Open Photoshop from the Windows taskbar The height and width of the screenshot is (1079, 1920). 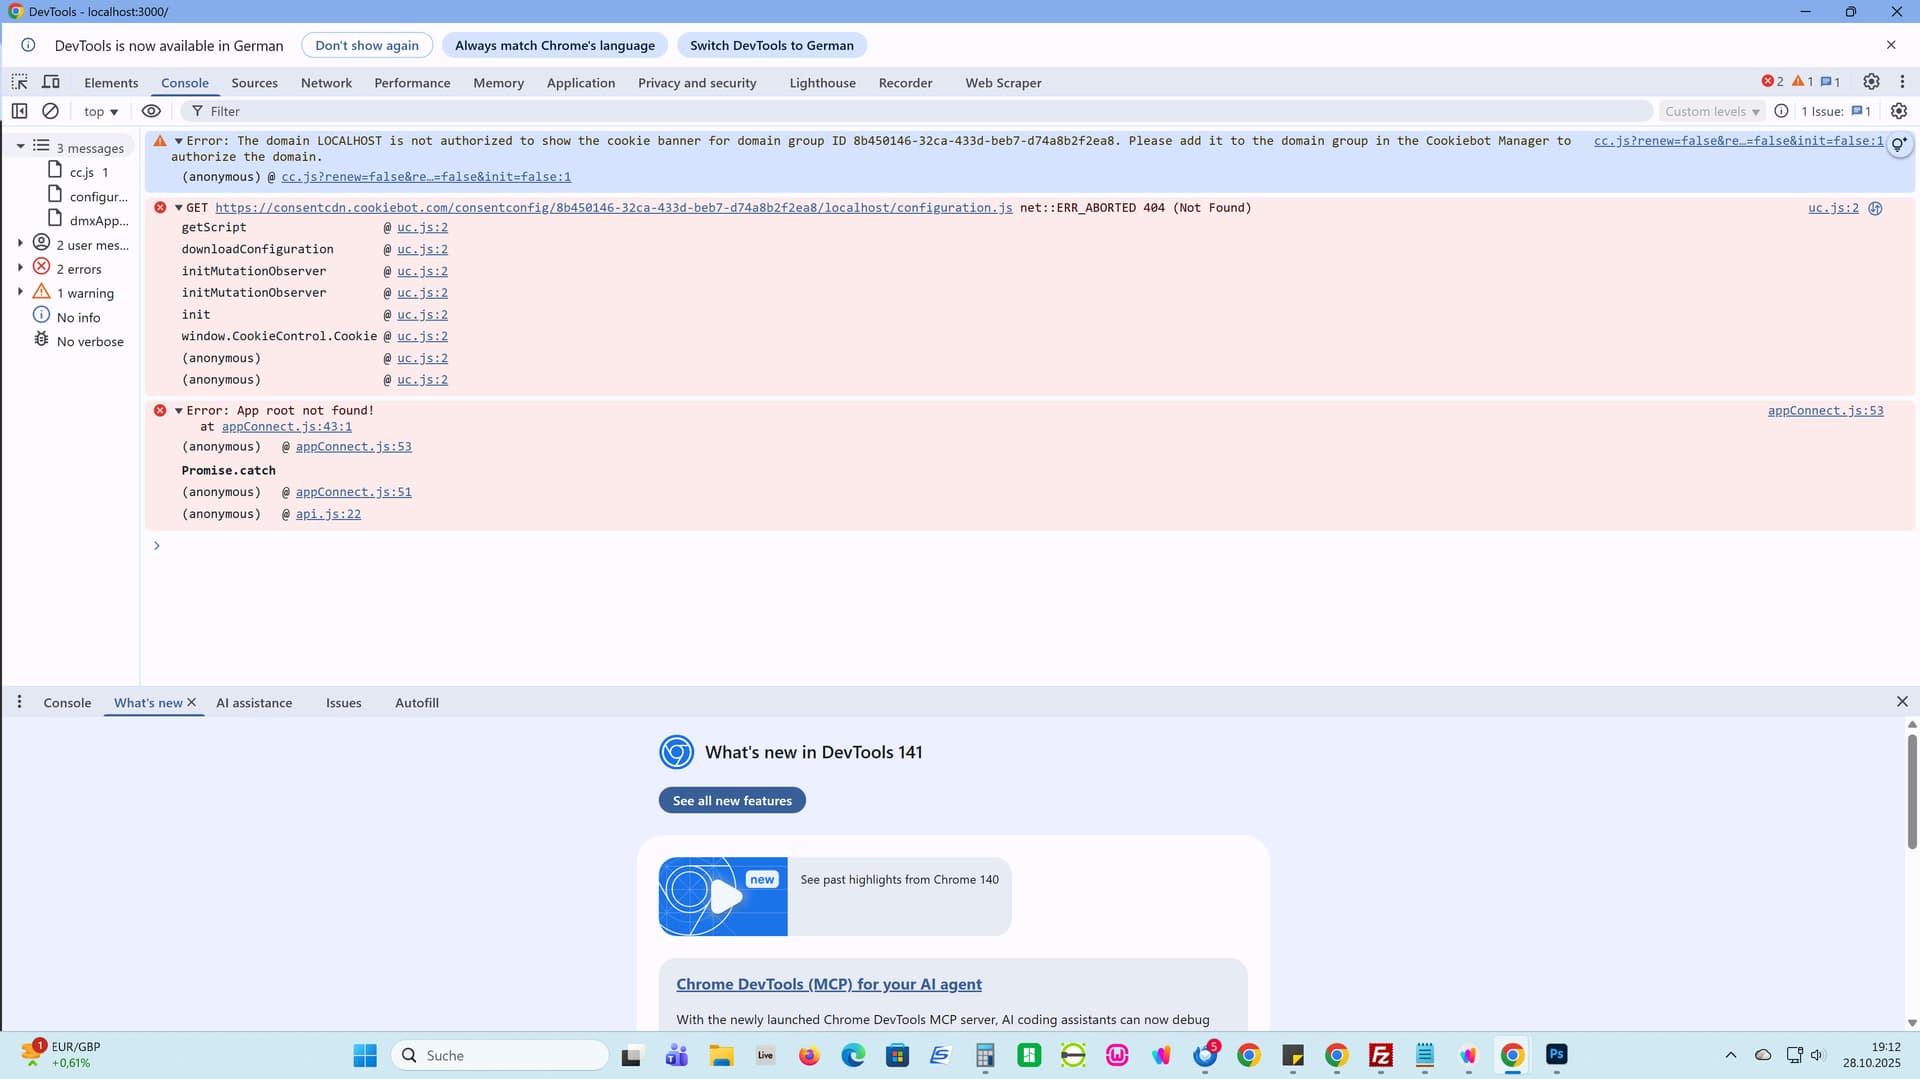[x=1556, y=1055]
